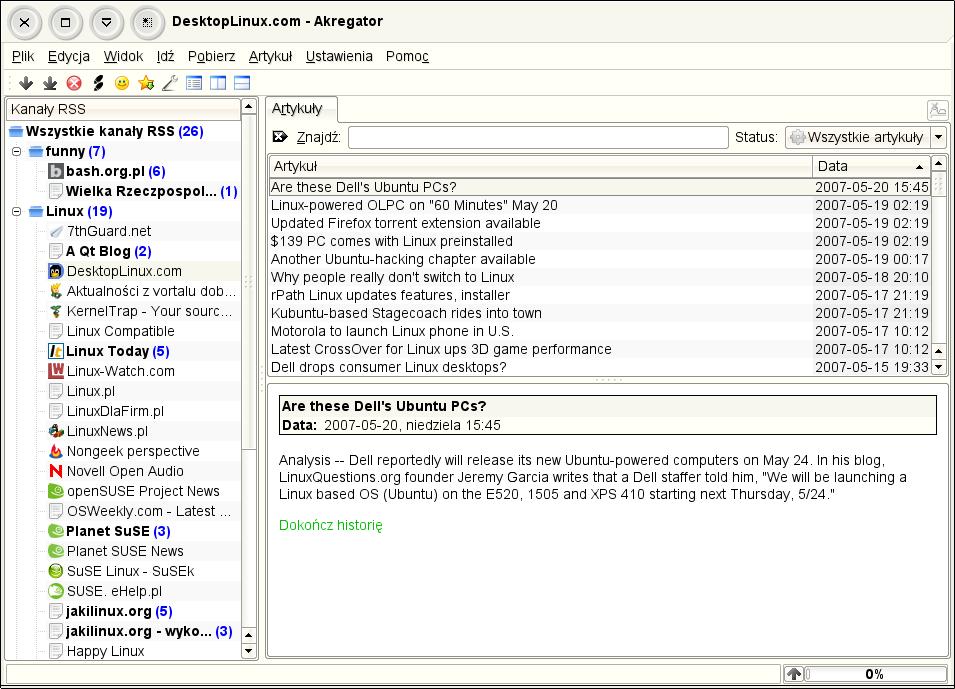The image size is (955, 689).
Task: Sort by Artykuł column header
Action: pos(541,166)
